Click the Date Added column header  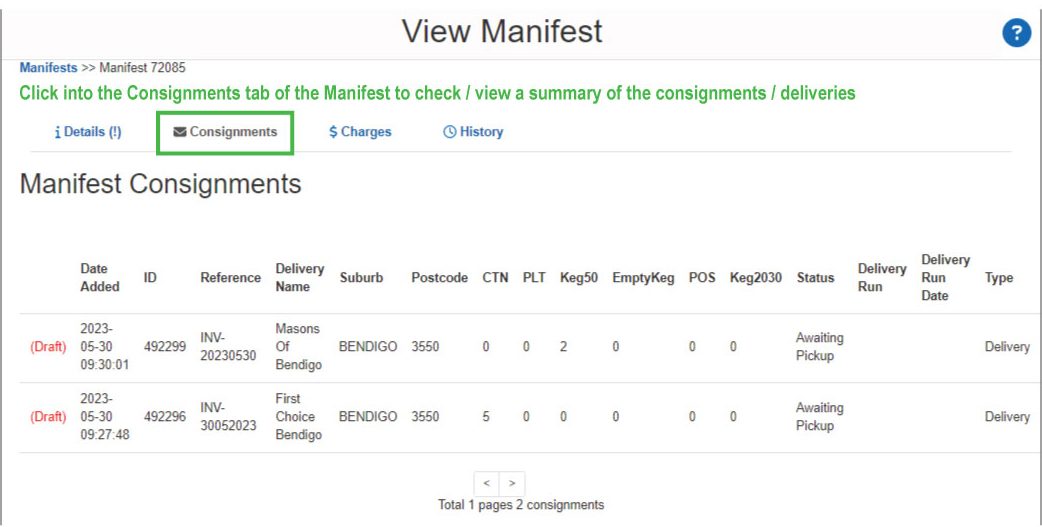point(100,278)
